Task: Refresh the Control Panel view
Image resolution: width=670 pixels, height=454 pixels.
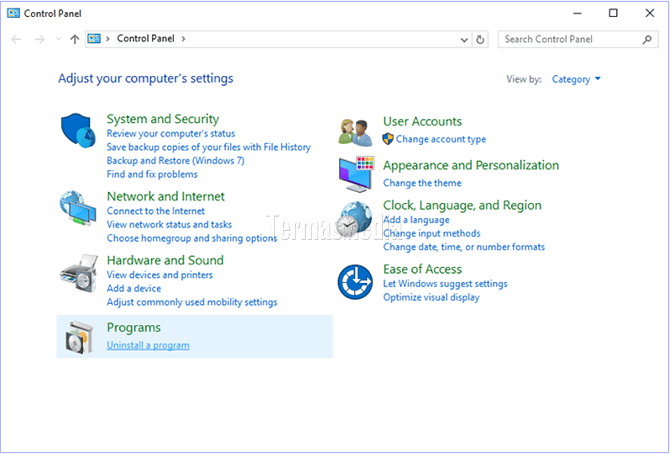Action: tap(480, 39)
